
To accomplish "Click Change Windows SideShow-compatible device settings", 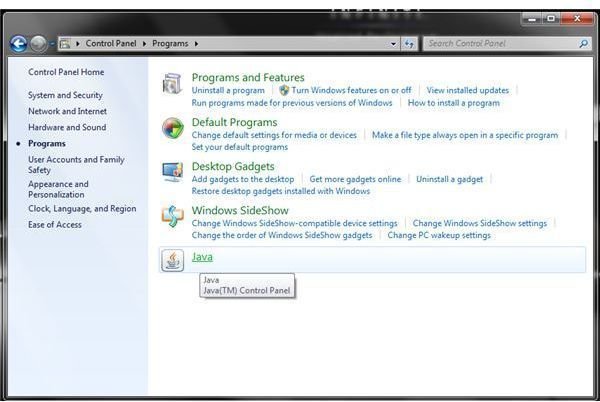I will (x=295, y=223).
